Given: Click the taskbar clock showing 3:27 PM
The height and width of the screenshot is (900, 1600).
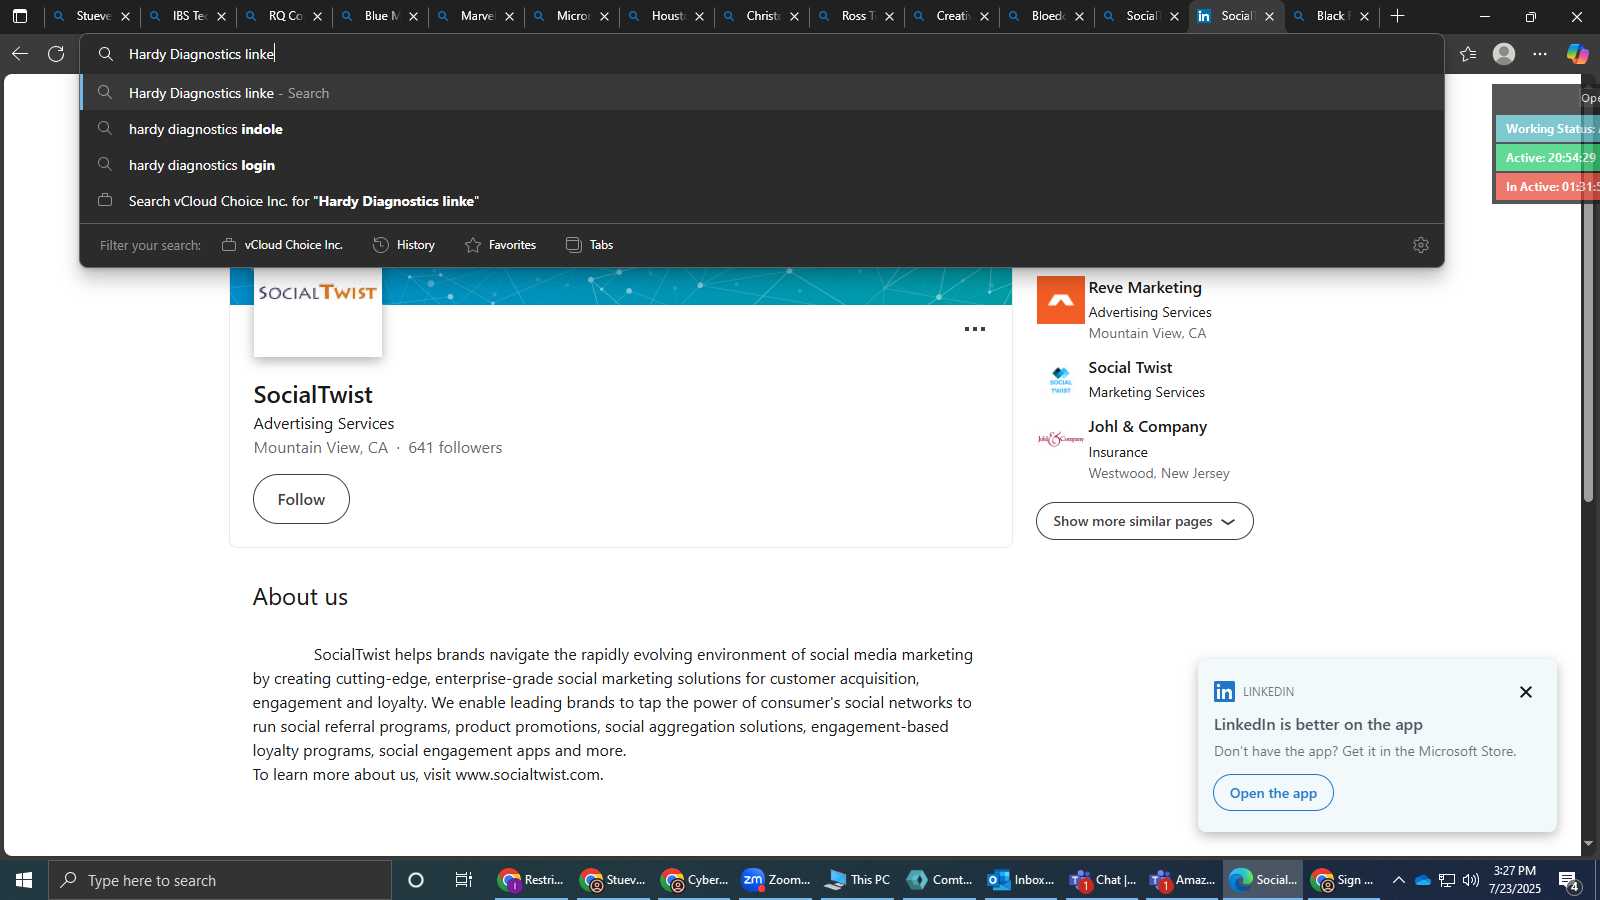Looking at the screenshot, I should pyautogui.click(x=1515, y=880).
